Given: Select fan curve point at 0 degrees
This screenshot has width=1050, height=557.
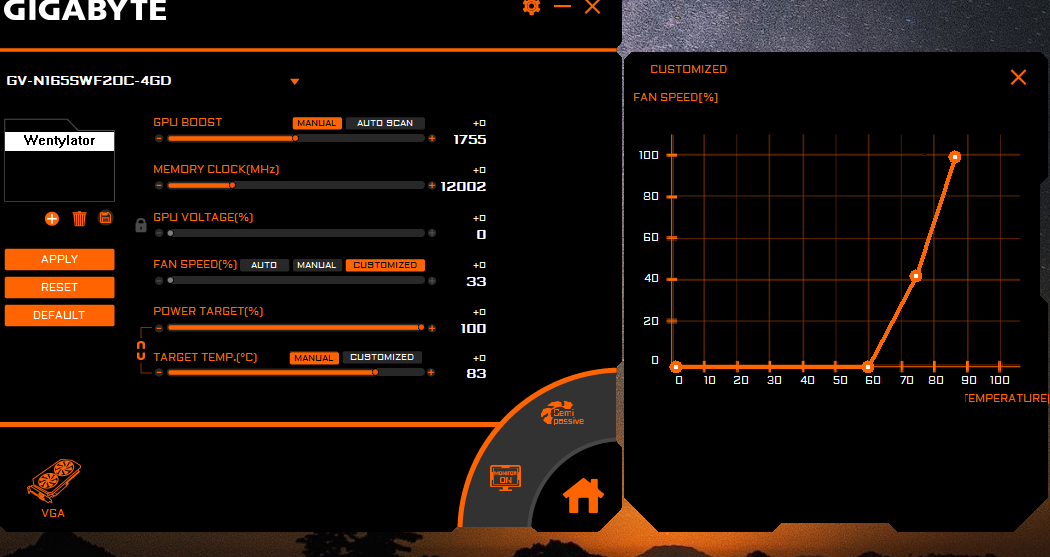Looking at the screenshot, I should (x=676, y=367).
